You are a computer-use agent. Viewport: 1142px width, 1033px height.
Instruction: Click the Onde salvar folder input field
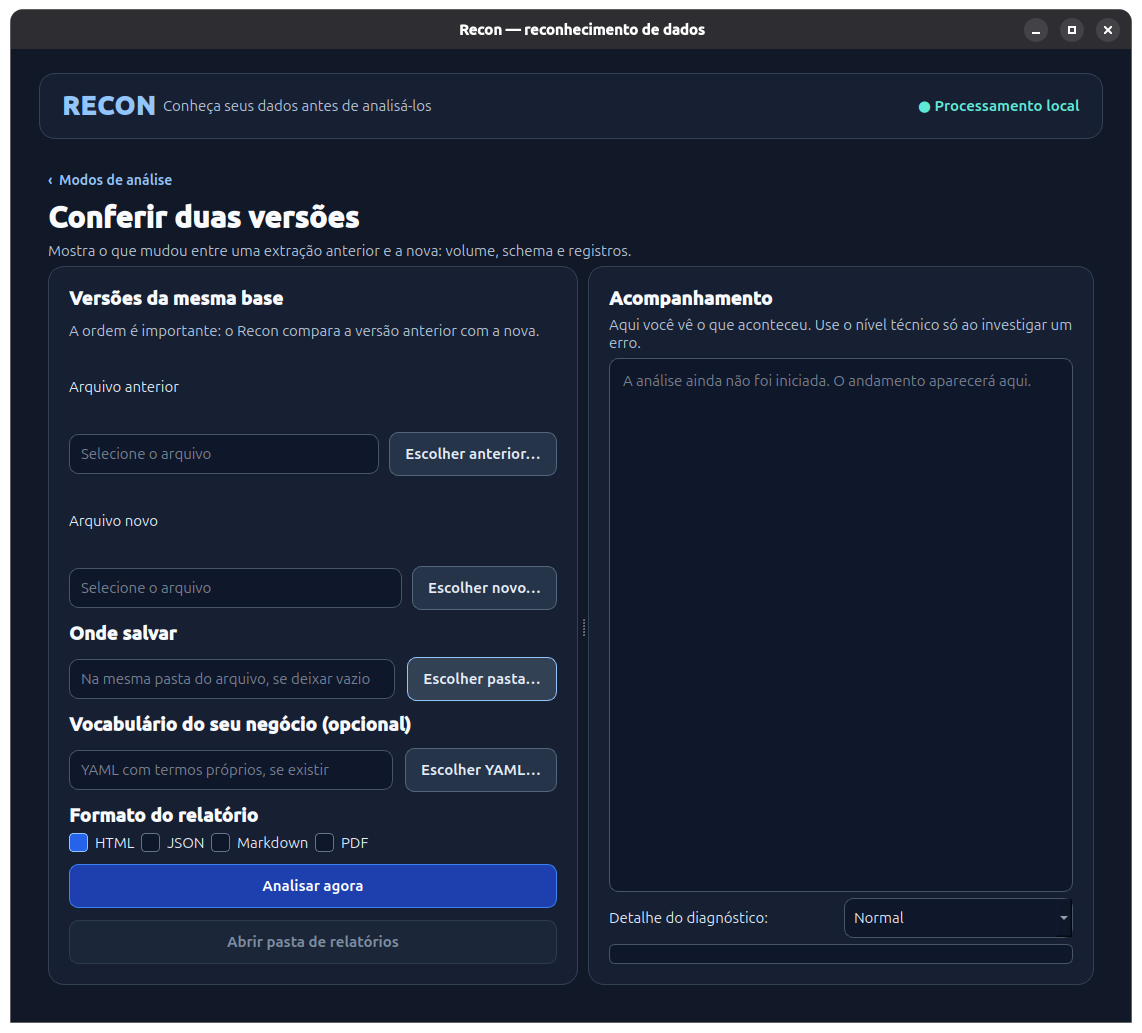coord(232,679)
